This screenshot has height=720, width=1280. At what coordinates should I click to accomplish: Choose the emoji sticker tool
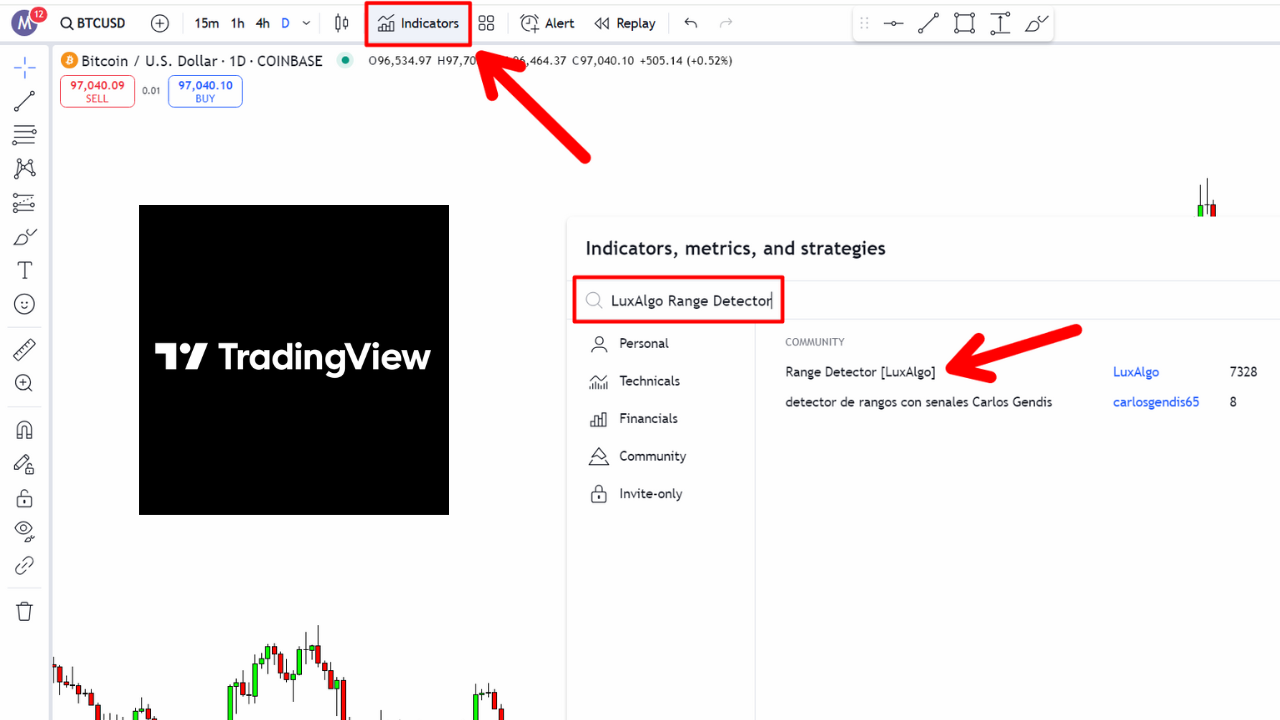pyautogui.click(x=24, y=304)
